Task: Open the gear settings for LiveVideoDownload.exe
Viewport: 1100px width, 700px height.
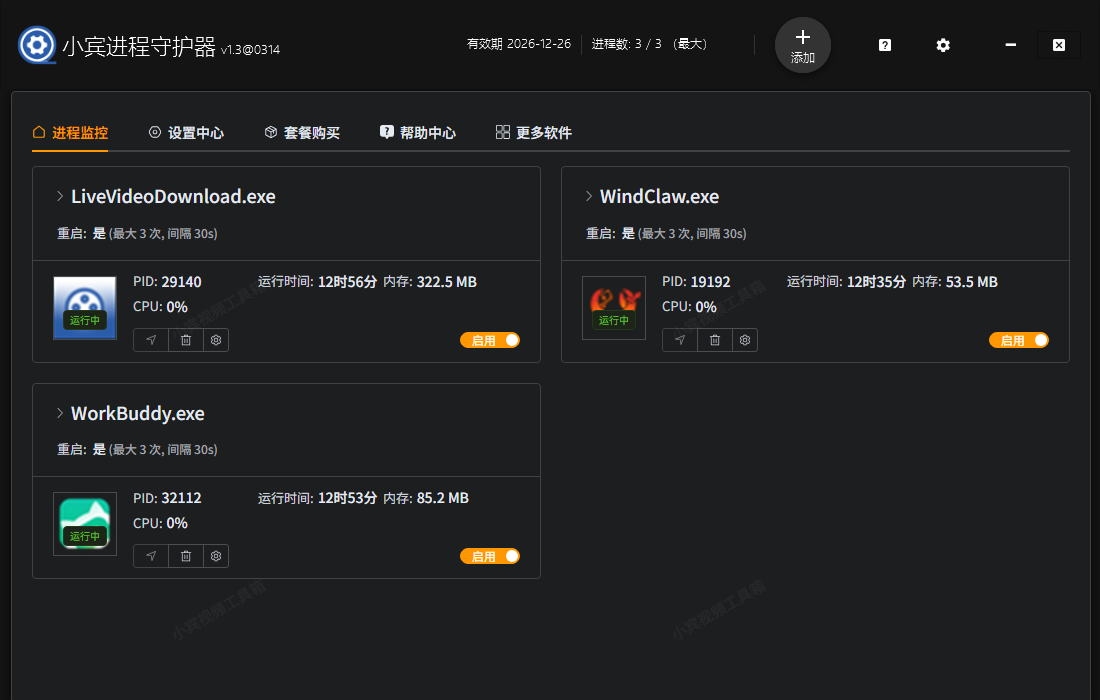Action: coord(216,340)
